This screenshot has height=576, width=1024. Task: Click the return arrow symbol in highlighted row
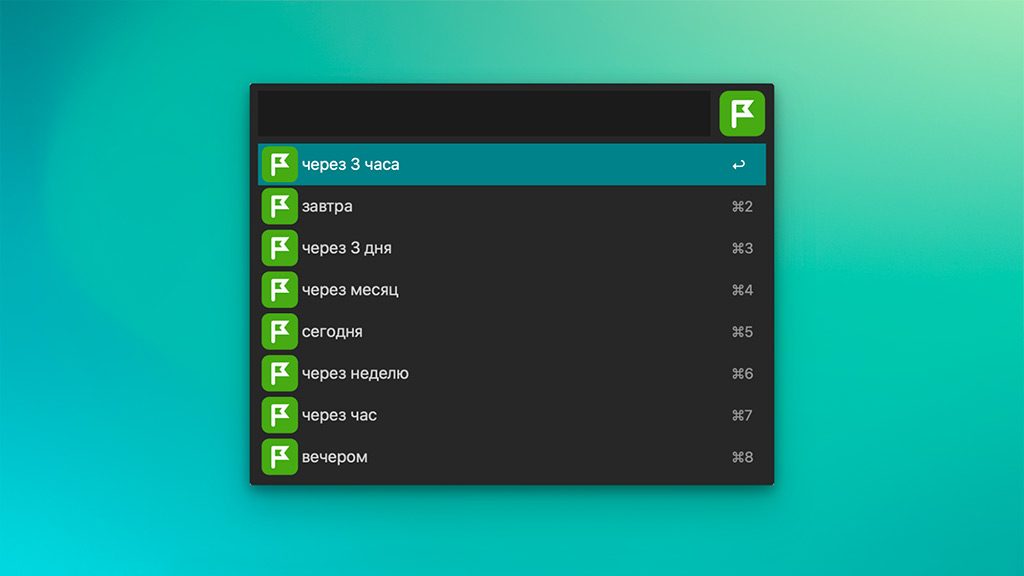pyautogui.click(x=739, y=165)
